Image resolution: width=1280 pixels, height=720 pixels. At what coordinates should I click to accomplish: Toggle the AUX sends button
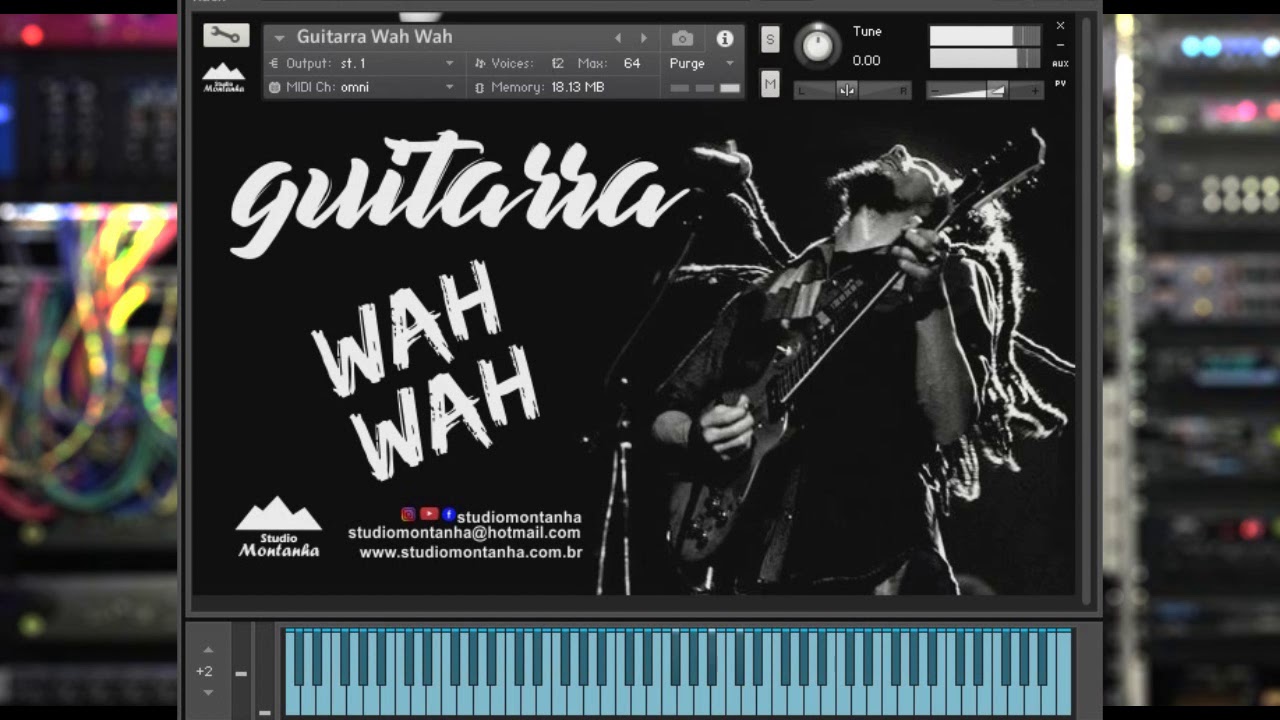1060,64
